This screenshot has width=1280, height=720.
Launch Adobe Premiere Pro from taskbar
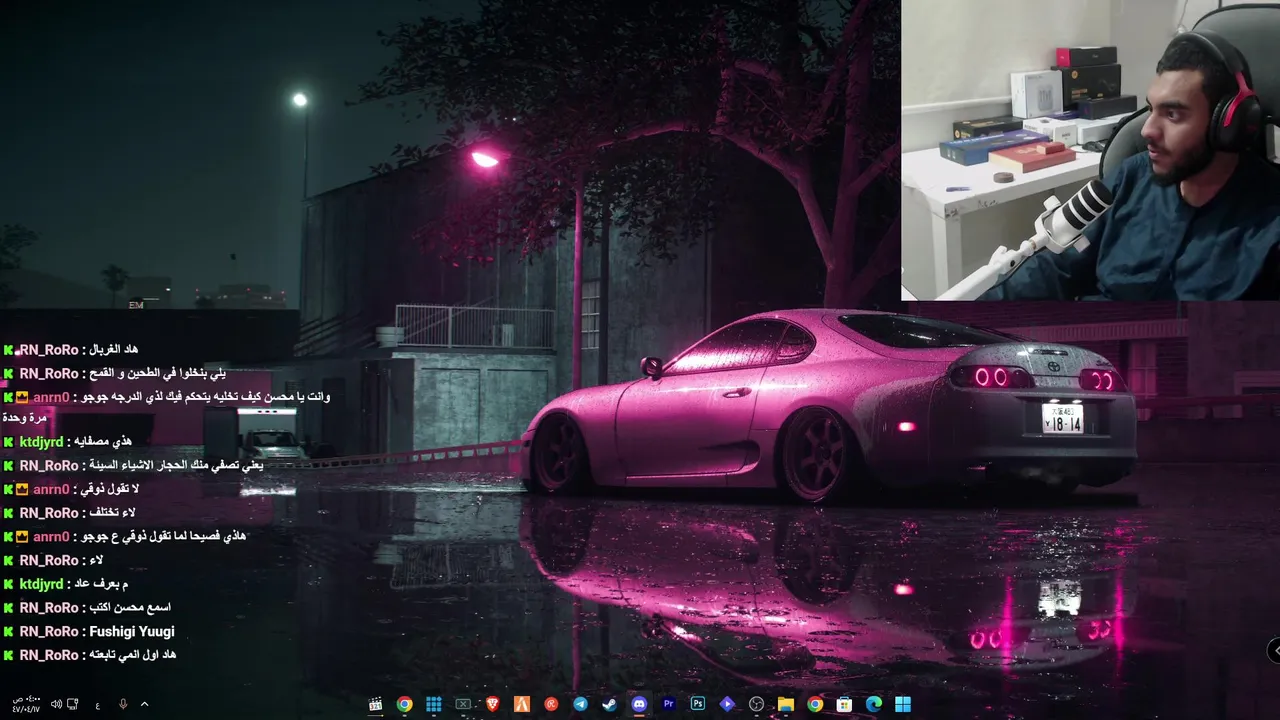click(669, 704)
